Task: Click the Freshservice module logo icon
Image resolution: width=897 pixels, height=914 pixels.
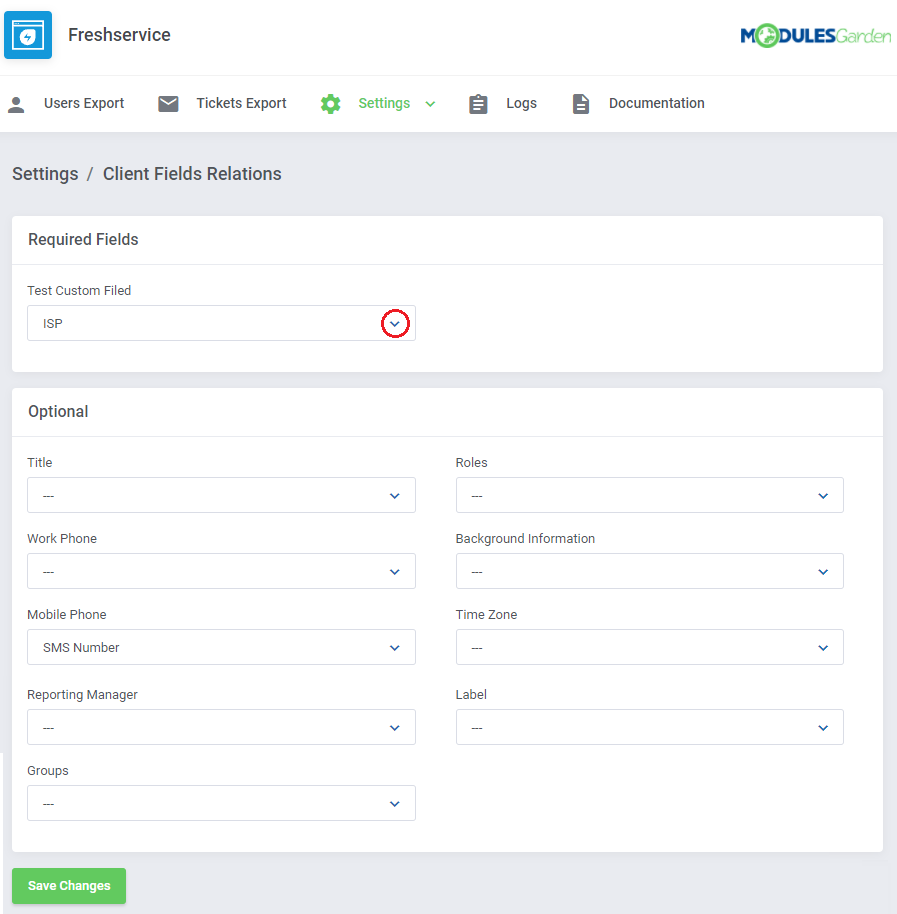Action: coord(28,35)
